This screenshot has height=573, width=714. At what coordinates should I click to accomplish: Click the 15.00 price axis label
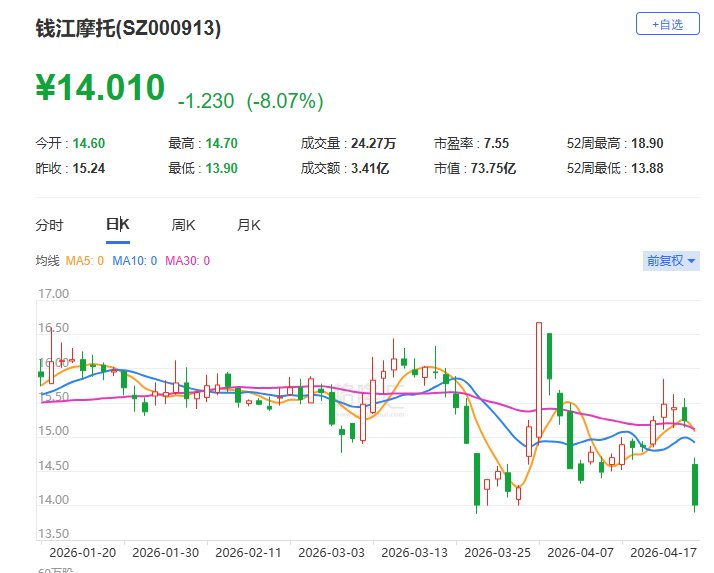point(53,431)
